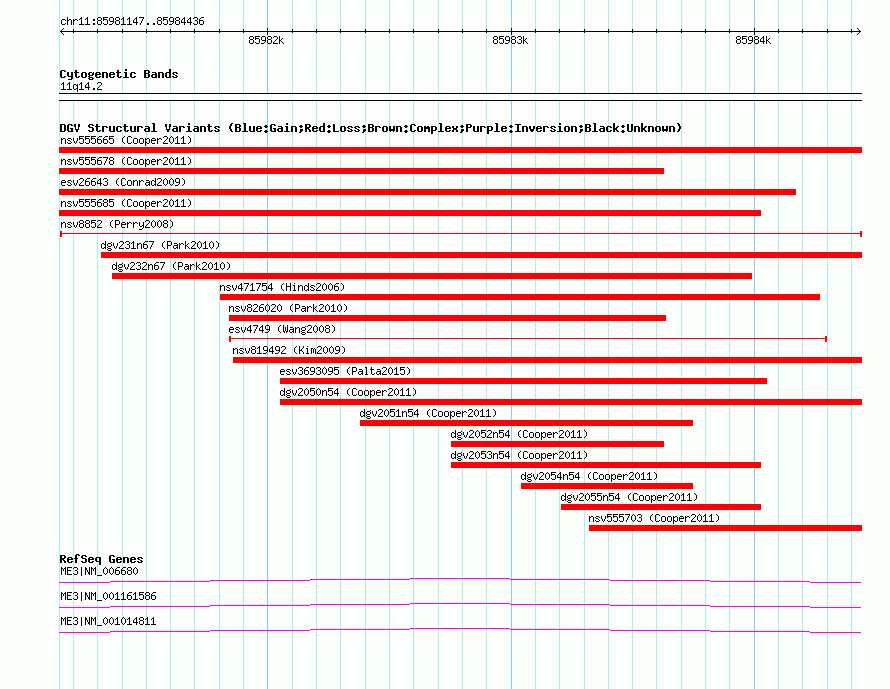Click the red bar under dgv2051n54
The height and width of the screenshot is (689, 890).
click(526, 423)
